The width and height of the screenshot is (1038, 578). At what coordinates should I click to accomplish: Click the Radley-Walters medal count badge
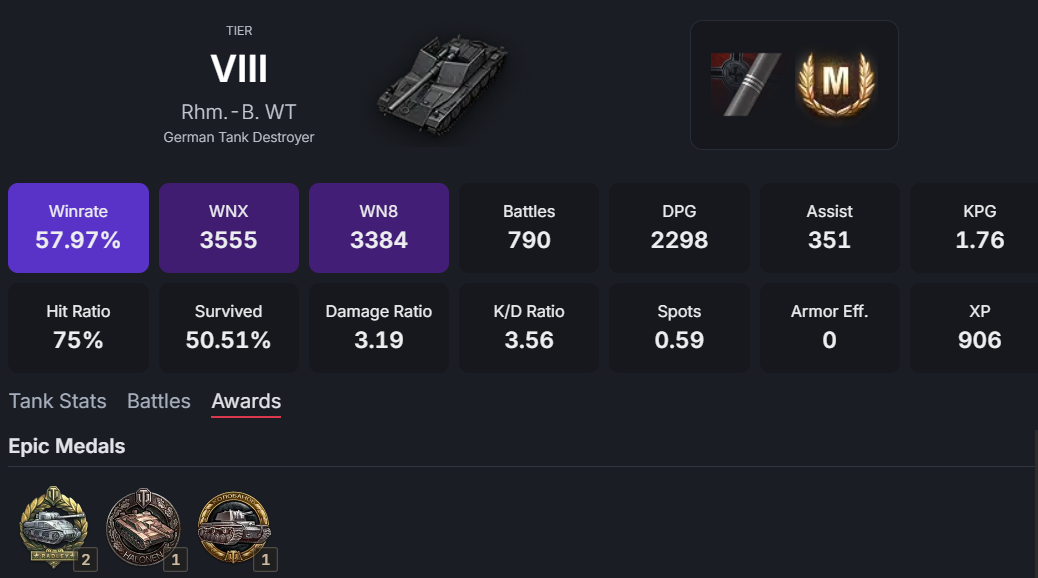[x=85, y=559]
